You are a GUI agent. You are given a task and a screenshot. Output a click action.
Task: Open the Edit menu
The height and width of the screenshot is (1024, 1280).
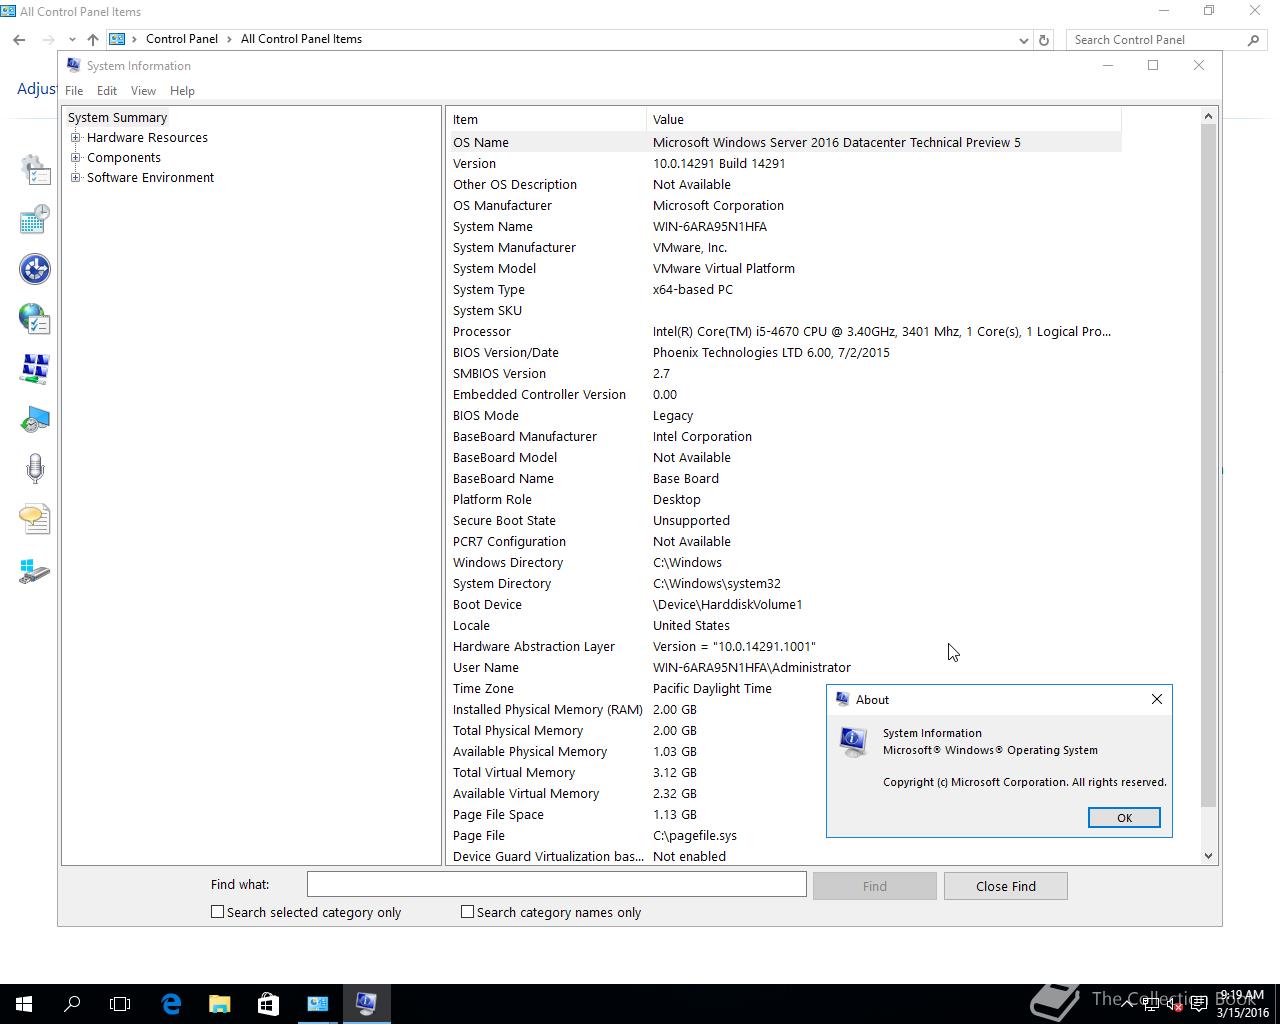106,91
